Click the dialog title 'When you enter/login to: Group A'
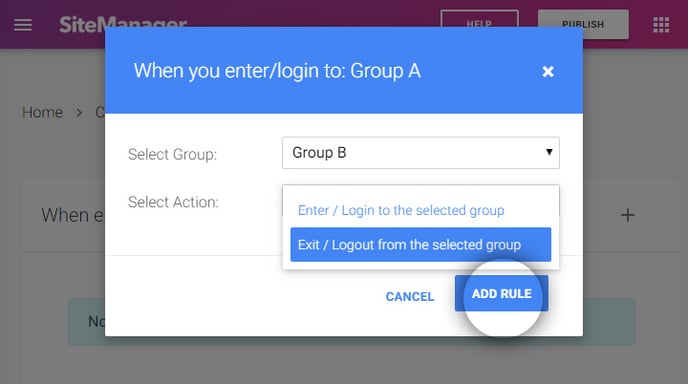The width and height of the screenshot is (688, 384). point(277,71)
